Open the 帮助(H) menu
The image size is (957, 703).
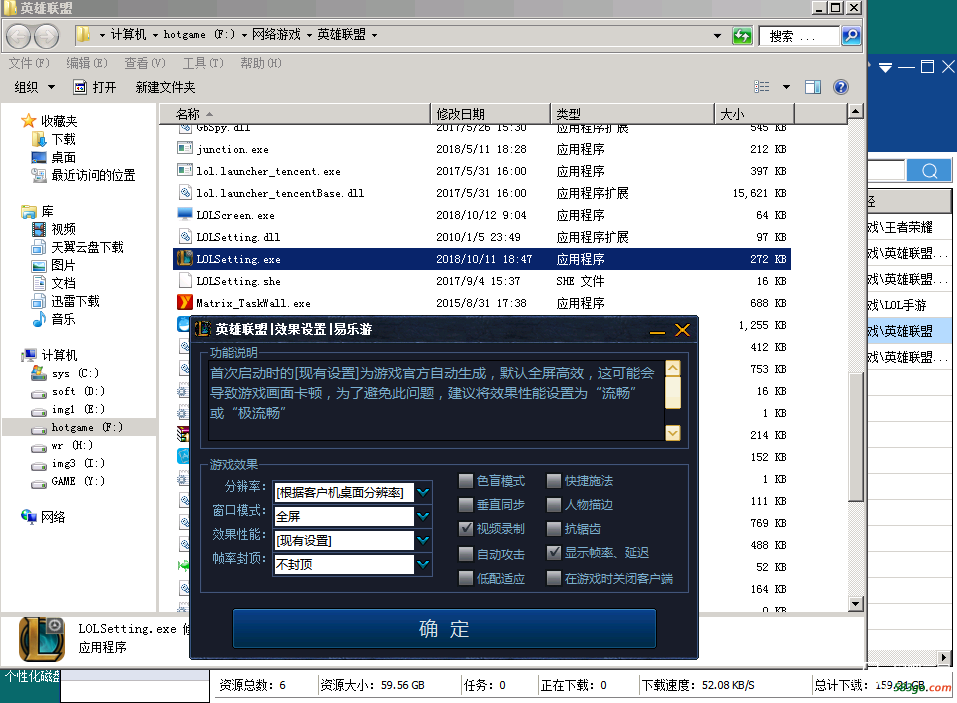point(261,63)
